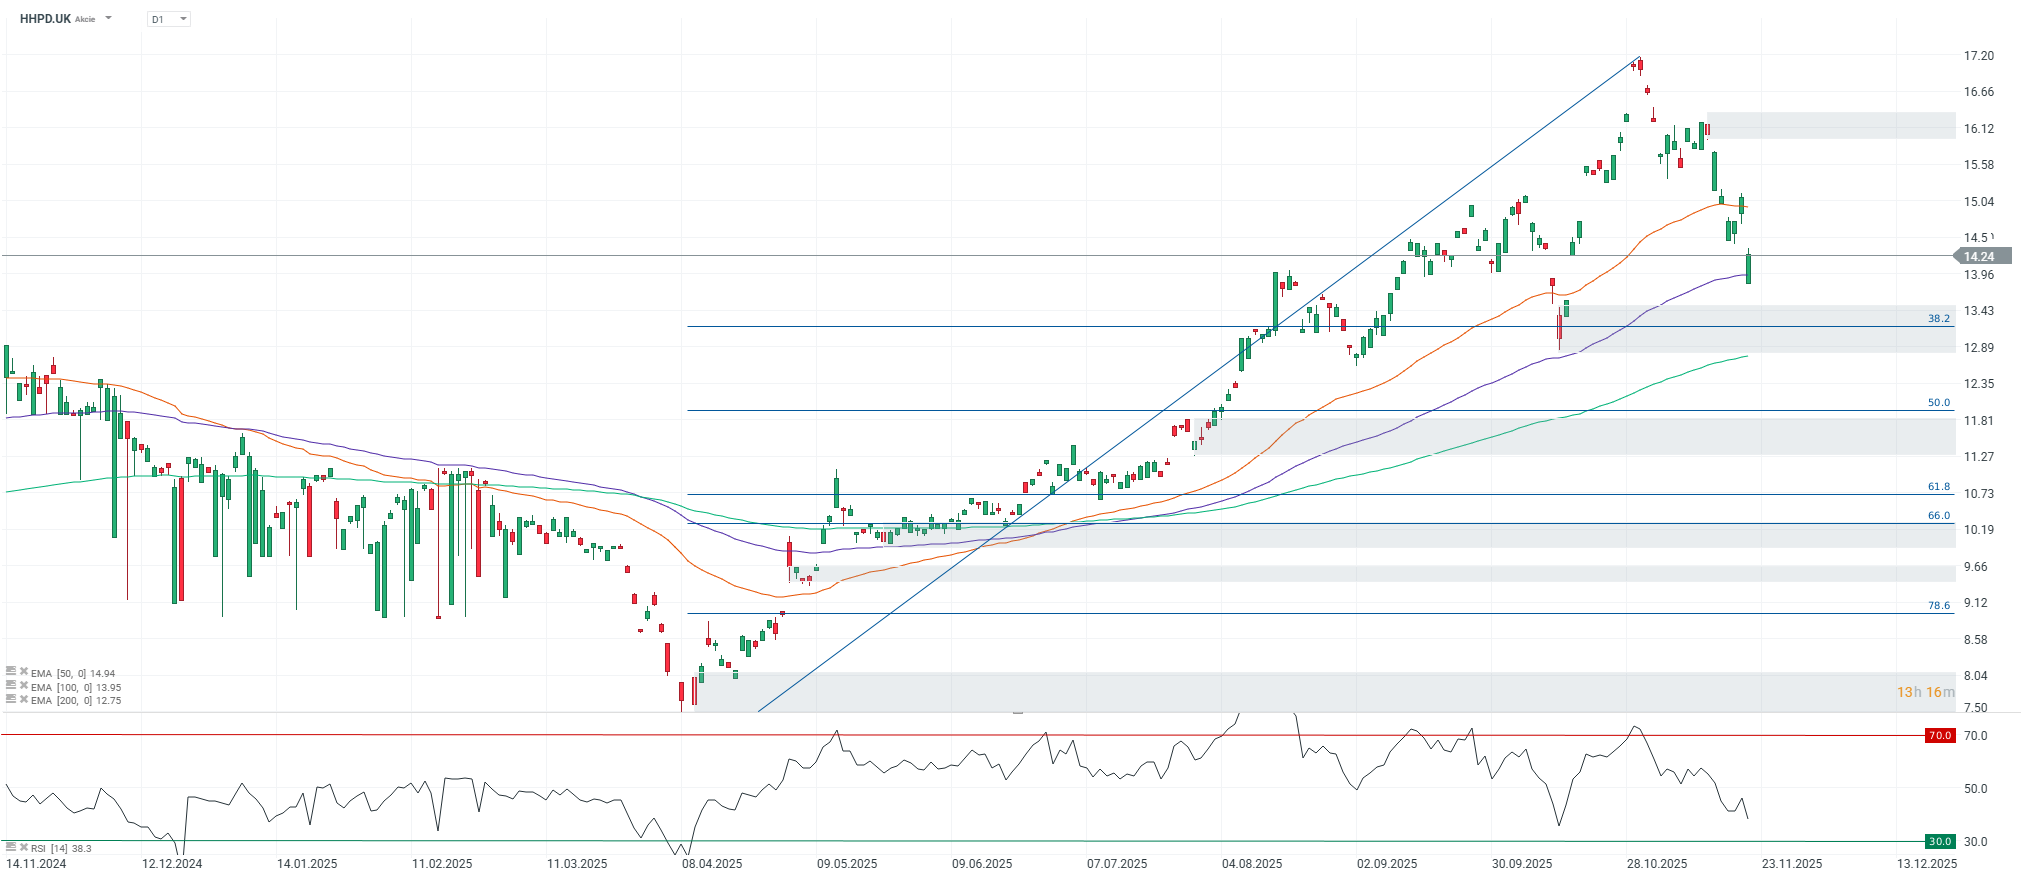2023x880 pixels.
Task: Click the HHPD.UK instrument name
Action: tap(45, 19)
